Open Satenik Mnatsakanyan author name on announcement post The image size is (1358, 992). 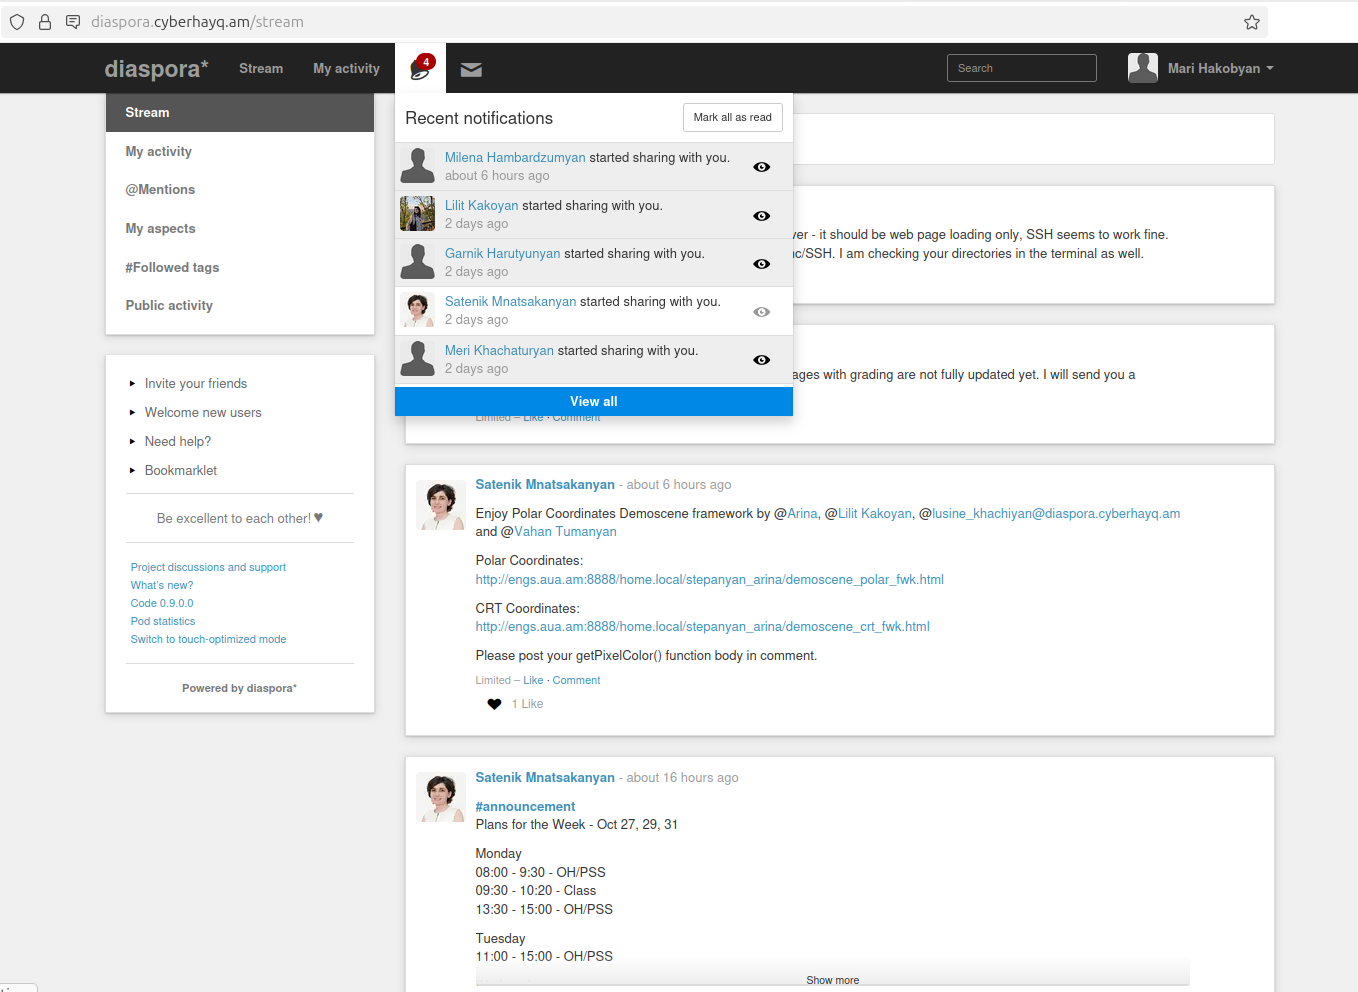(x=545, y=778)
